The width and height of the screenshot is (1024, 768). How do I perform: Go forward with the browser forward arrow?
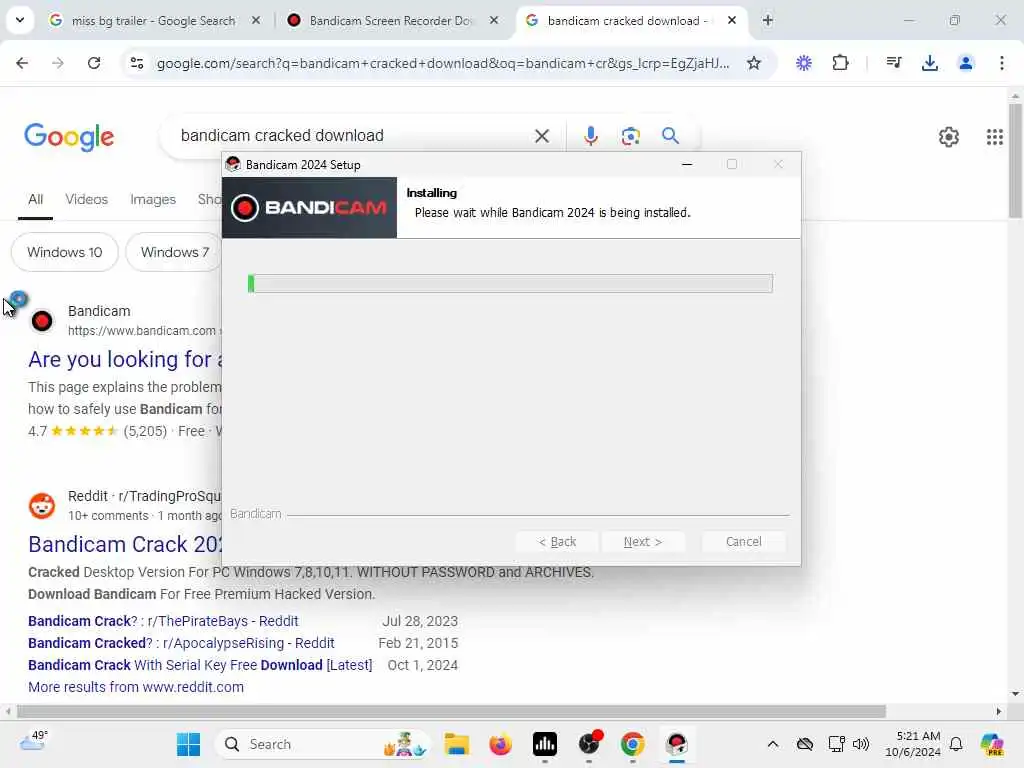(58, 63)
